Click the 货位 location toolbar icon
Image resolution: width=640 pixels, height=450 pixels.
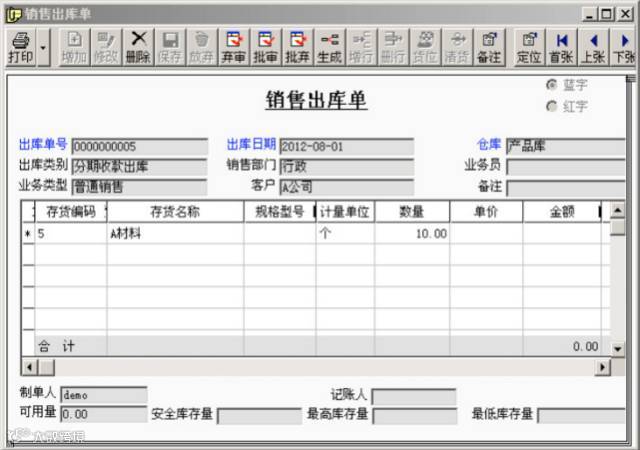tap(425, 47)
